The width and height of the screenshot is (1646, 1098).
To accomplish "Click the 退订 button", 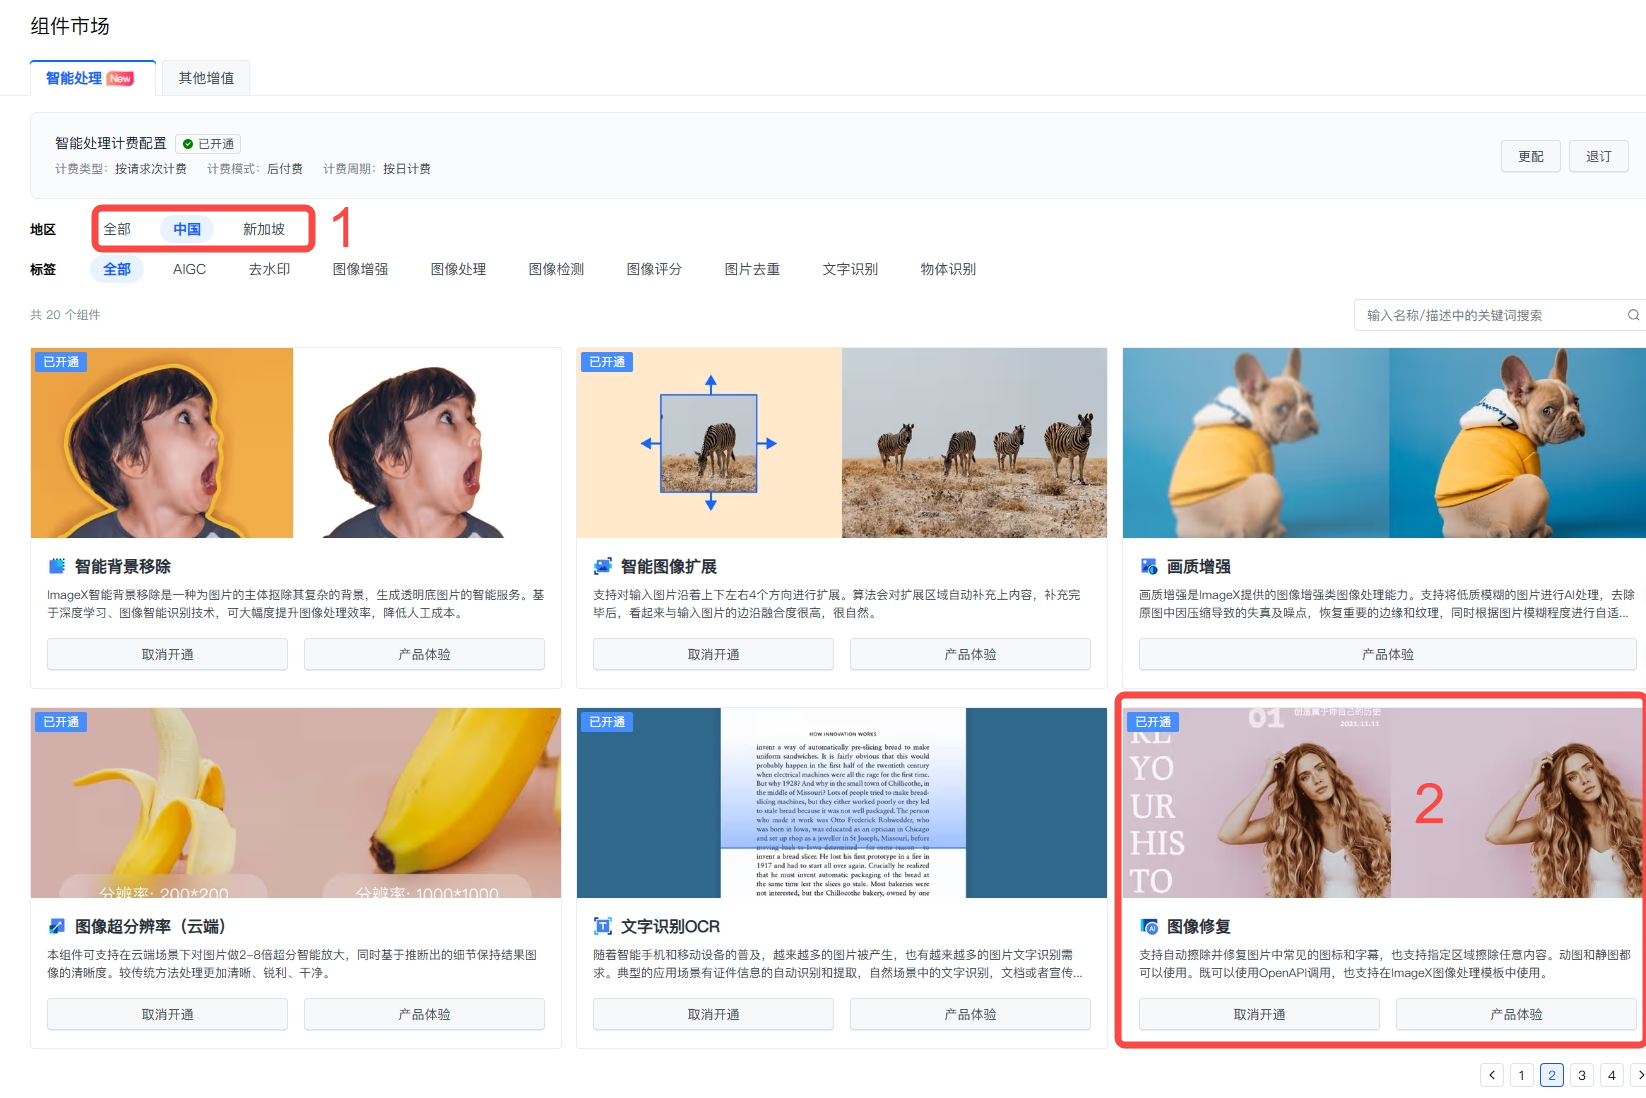I will coord(1598,156).
